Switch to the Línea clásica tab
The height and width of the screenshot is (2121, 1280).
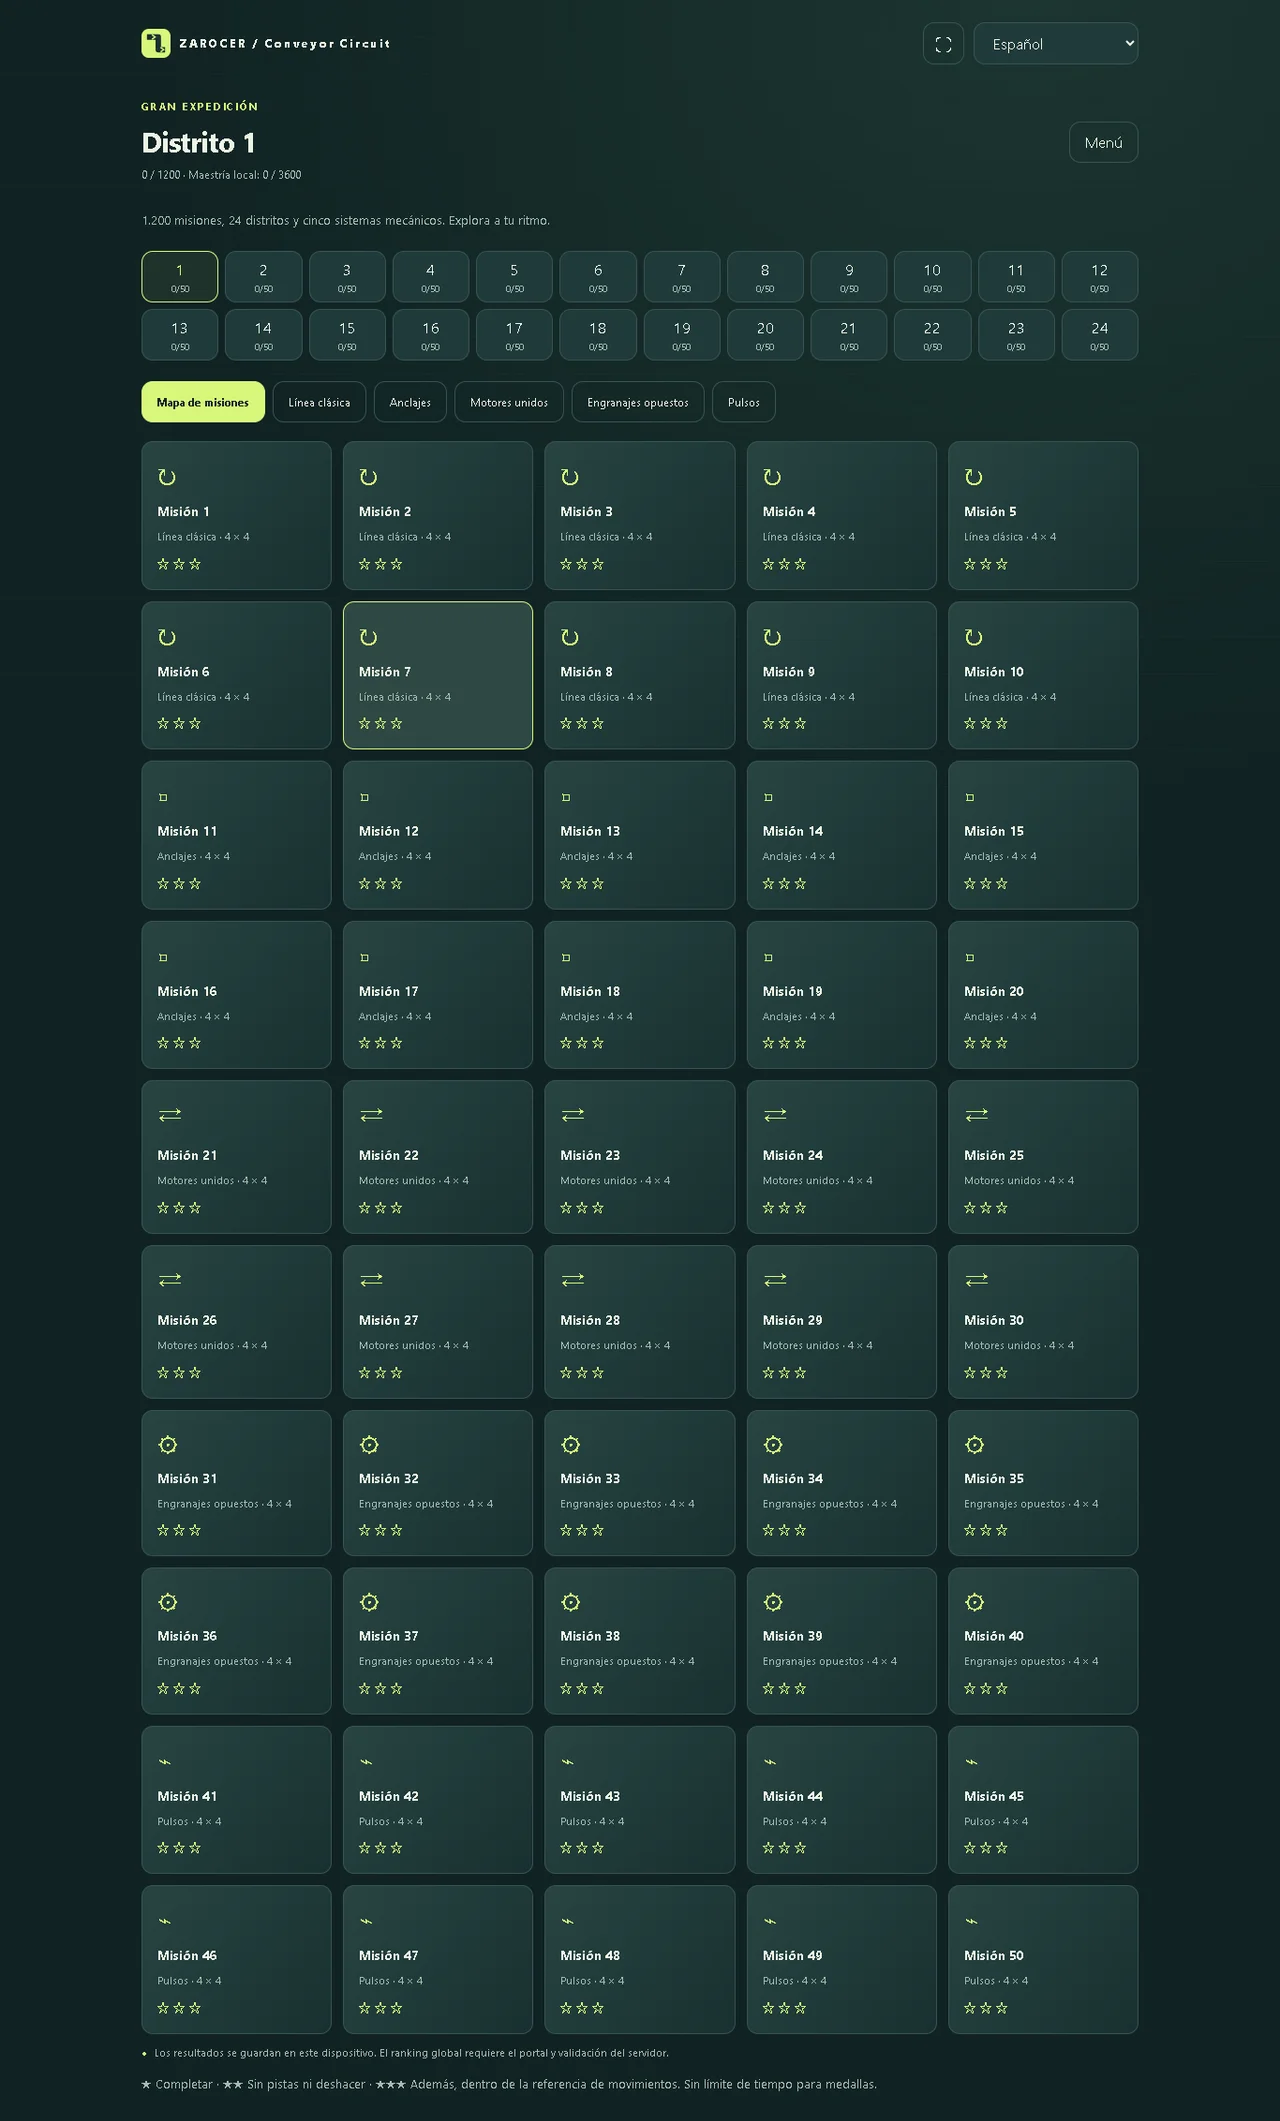tap(319, 402)
